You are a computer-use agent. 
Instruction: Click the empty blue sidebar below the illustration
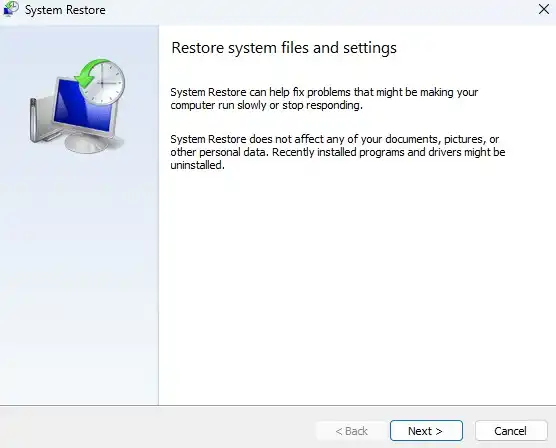(x=79, y=277)
